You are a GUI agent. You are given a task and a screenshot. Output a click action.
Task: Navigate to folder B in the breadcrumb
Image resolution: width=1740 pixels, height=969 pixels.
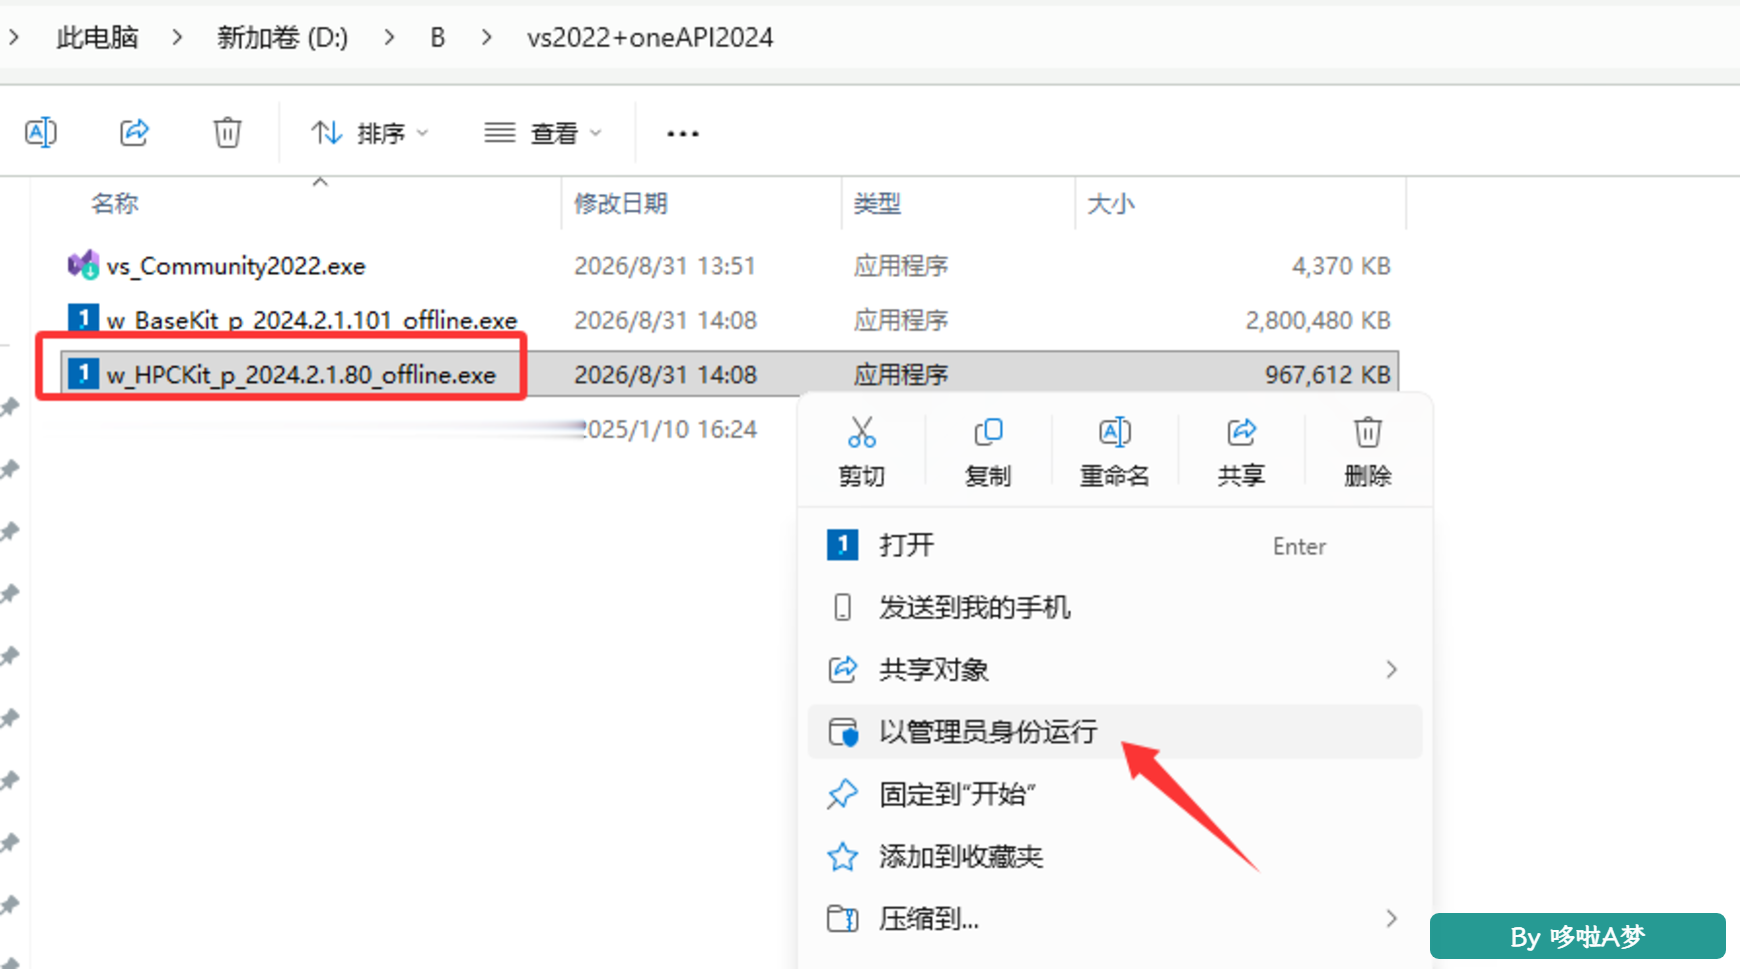pos(438,38)
